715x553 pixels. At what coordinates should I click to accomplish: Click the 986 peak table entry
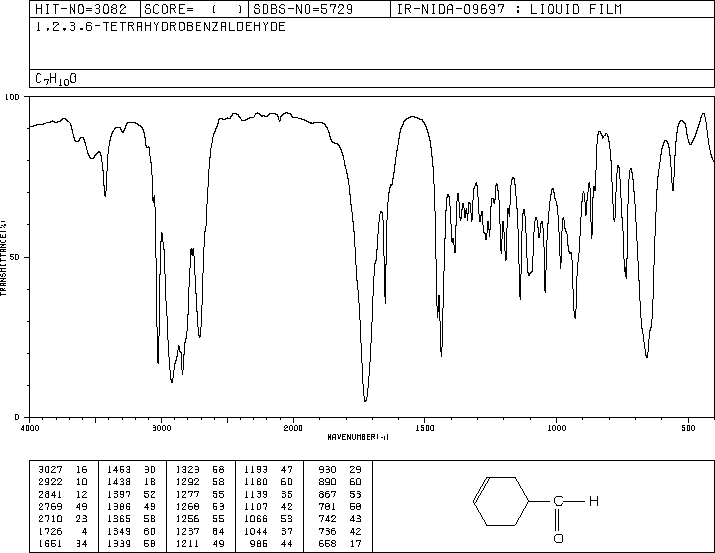pyautogui.click(x=259, y=544)
